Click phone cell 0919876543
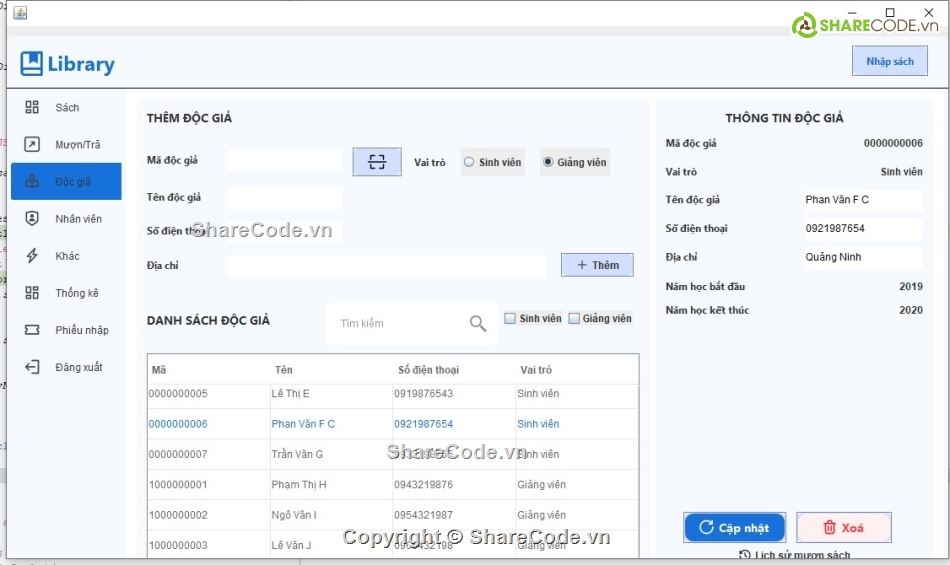 coord(454,394)
